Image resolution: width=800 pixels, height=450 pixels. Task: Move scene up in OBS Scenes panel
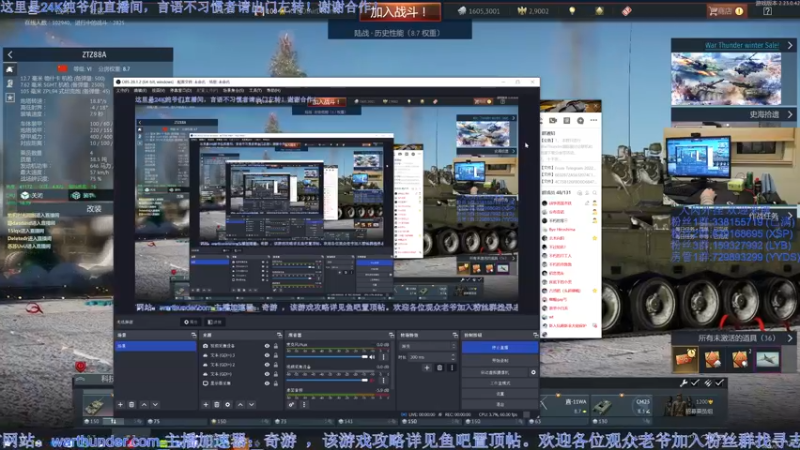[144, 405]
